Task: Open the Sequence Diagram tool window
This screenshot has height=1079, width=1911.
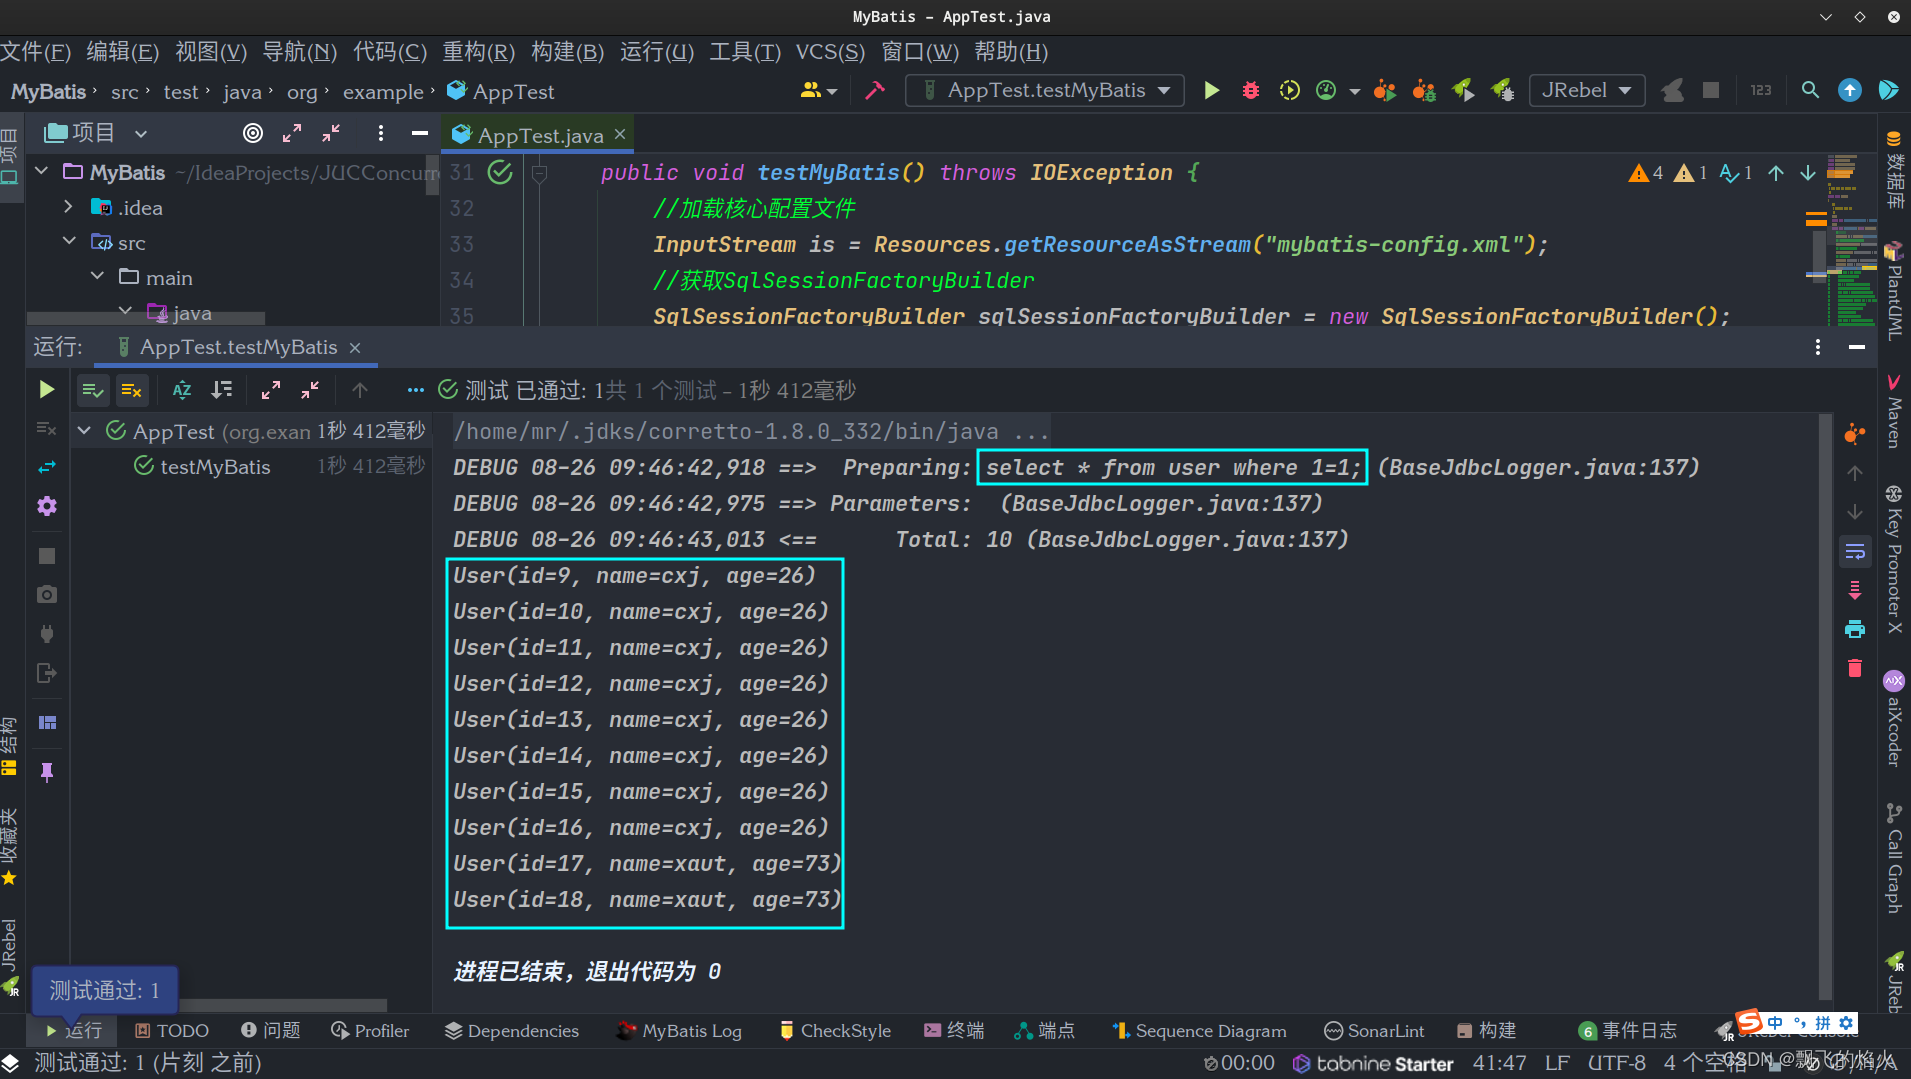Action: tap(1199, 1031)
